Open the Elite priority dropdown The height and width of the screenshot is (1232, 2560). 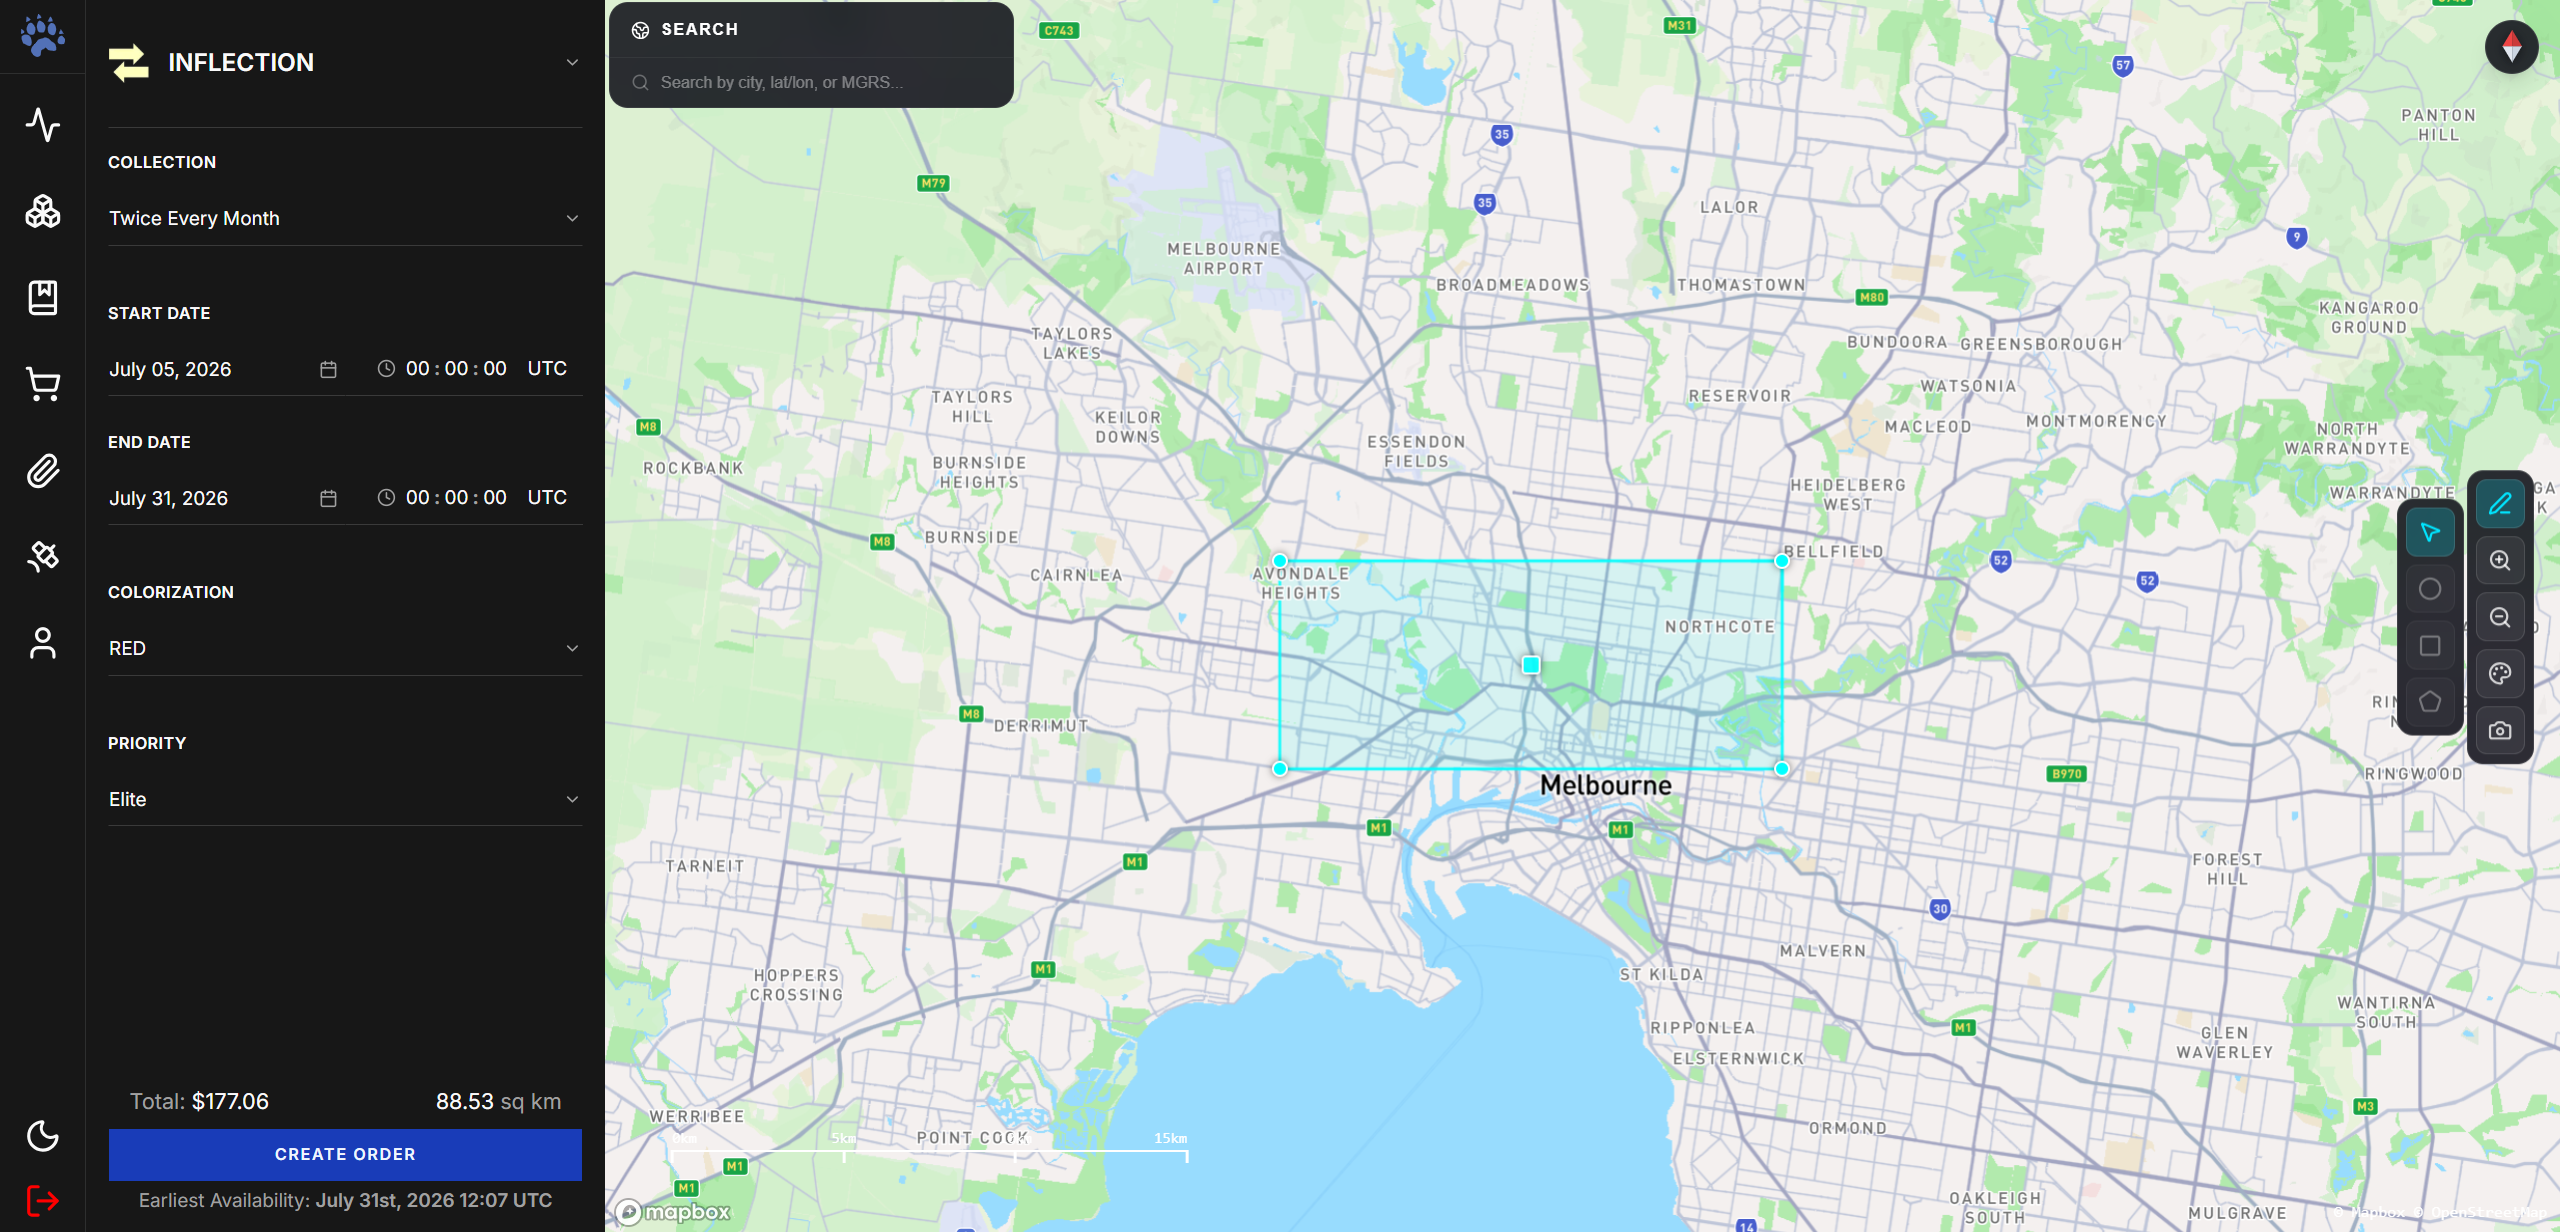point(345,799)
